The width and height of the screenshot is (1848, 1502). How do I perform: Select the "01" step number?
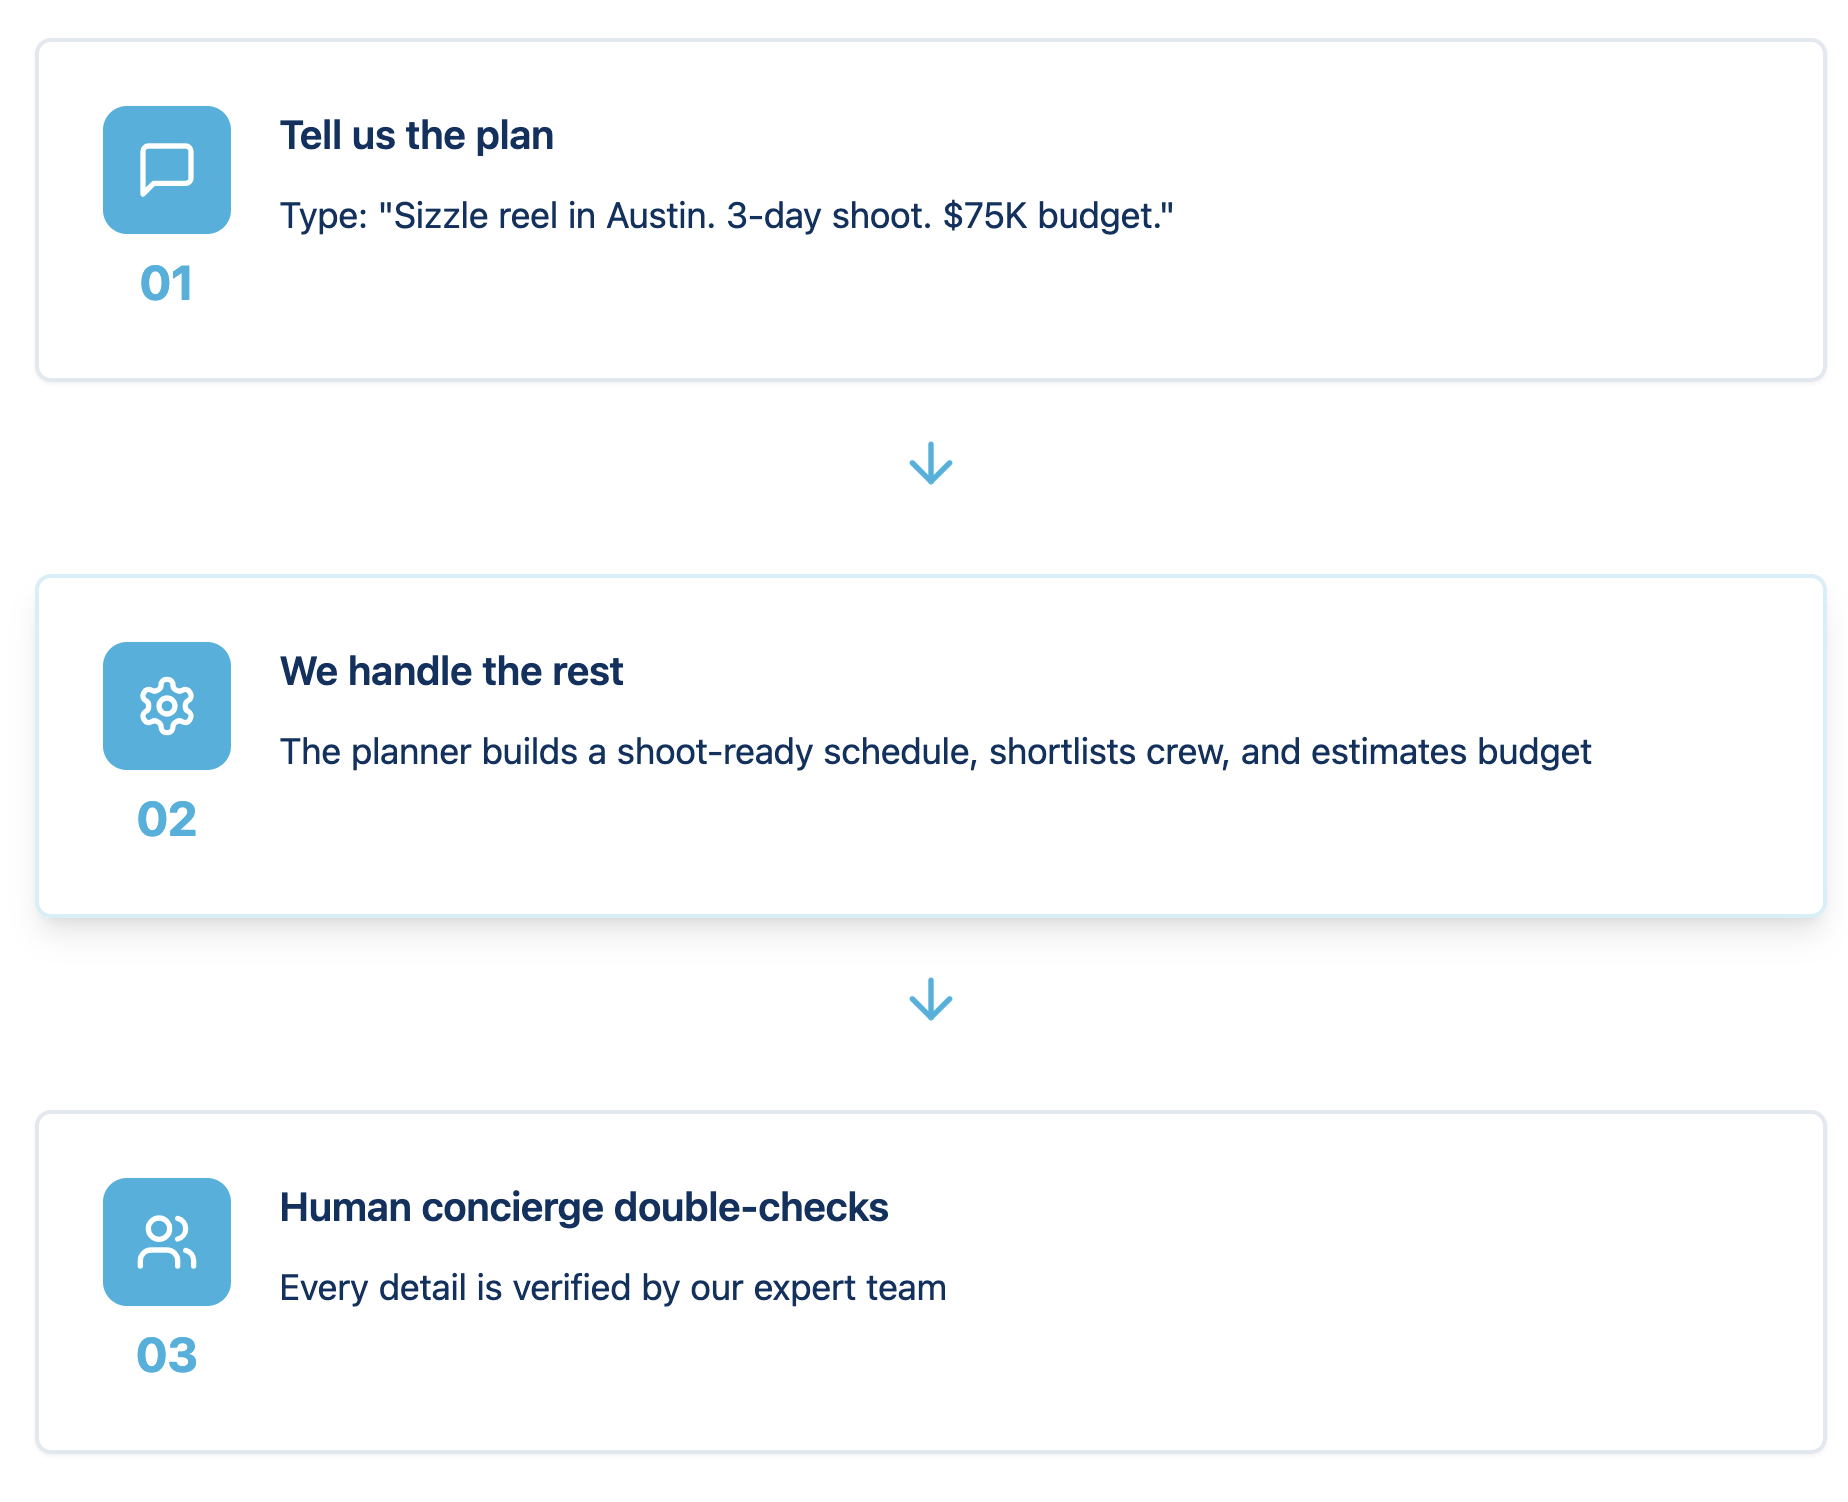(167, 283)
